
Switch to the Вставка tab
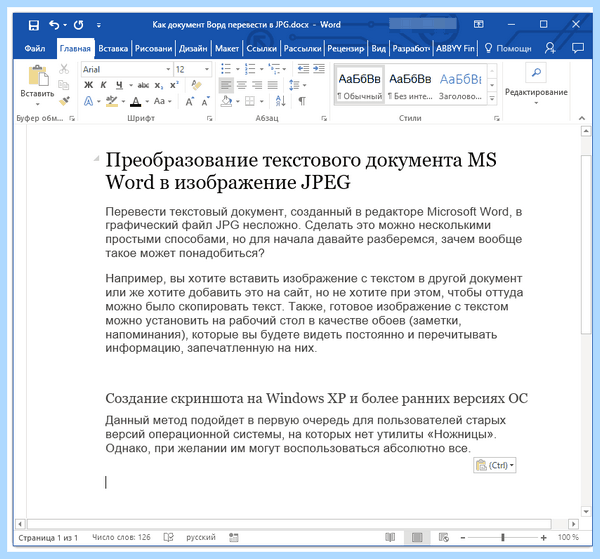(x=113, y=49)
